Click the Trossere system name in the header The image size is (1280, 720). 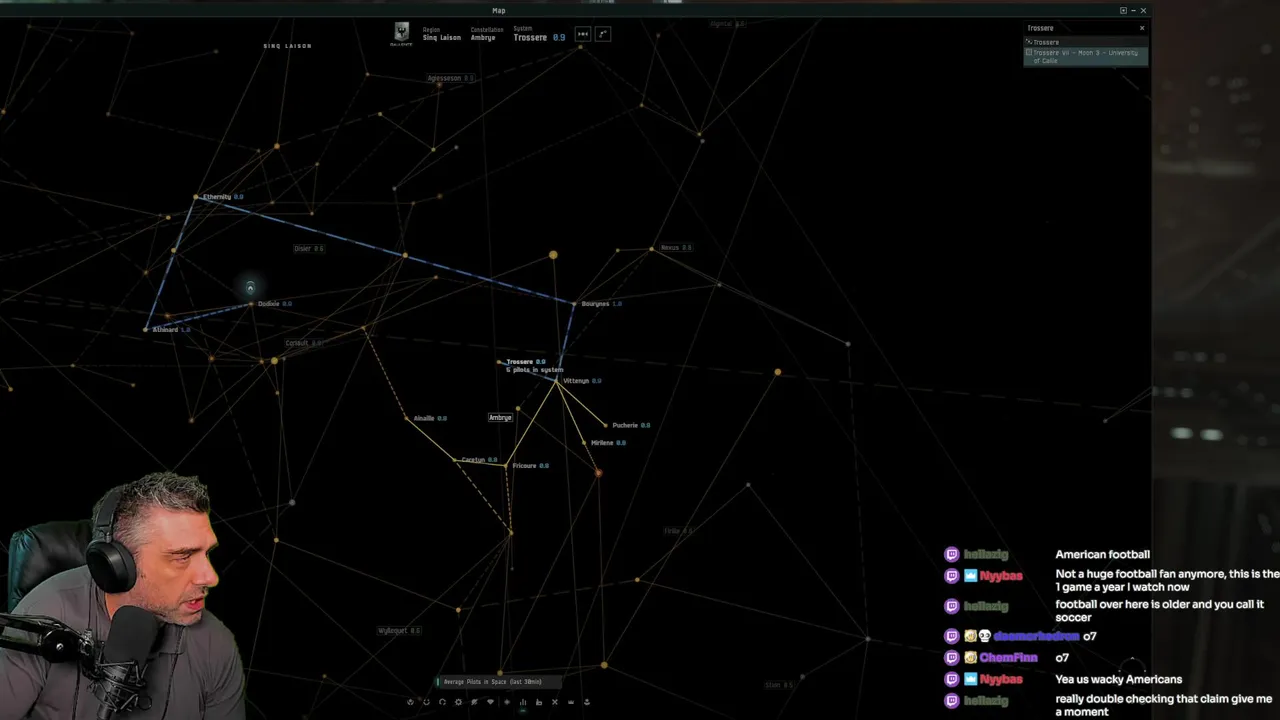(530, 38)
